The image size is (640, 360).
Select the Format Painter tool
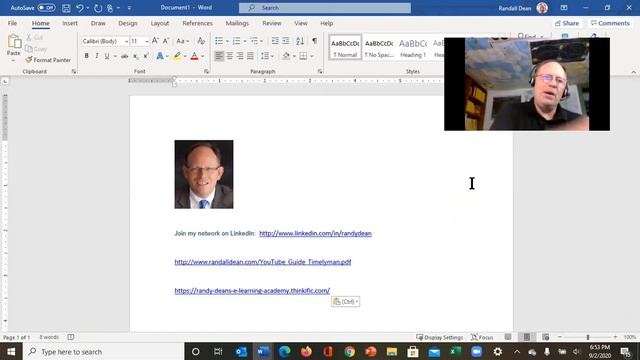click(x=48, y=60)
